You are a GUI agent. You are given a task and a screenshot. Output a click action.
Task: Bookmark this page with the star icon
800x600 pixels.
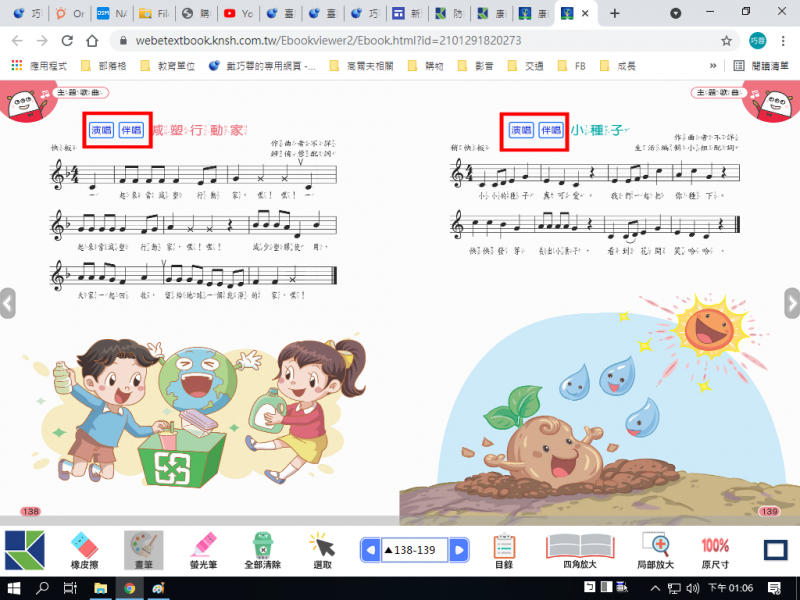(726, 41)
